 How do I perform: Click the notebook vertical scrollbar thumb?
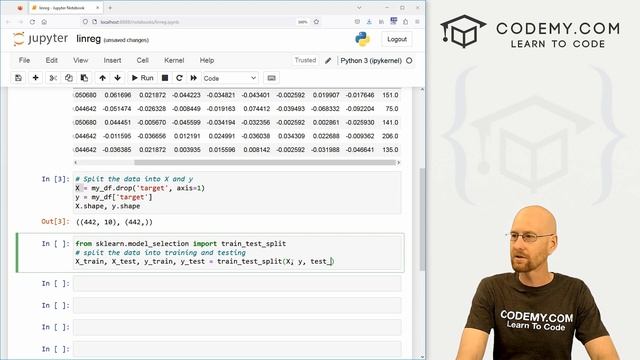pyautogui.click(x=422, y=219)
